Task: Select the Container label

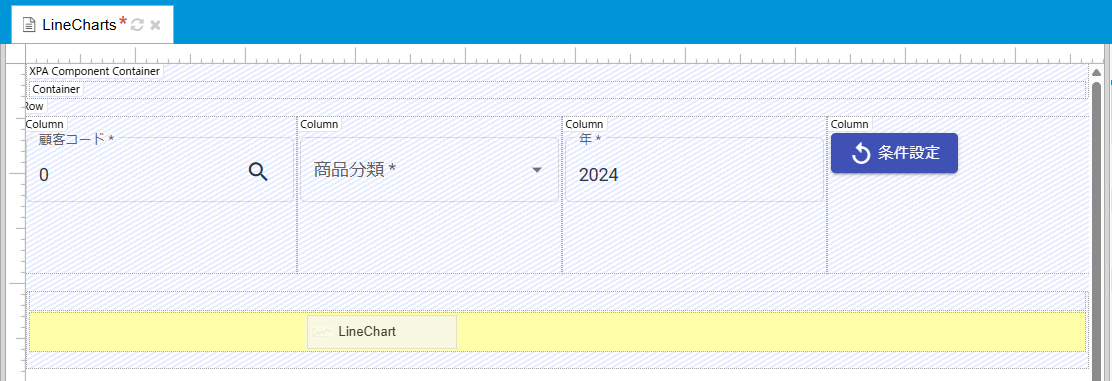Action: pos(56,89)
